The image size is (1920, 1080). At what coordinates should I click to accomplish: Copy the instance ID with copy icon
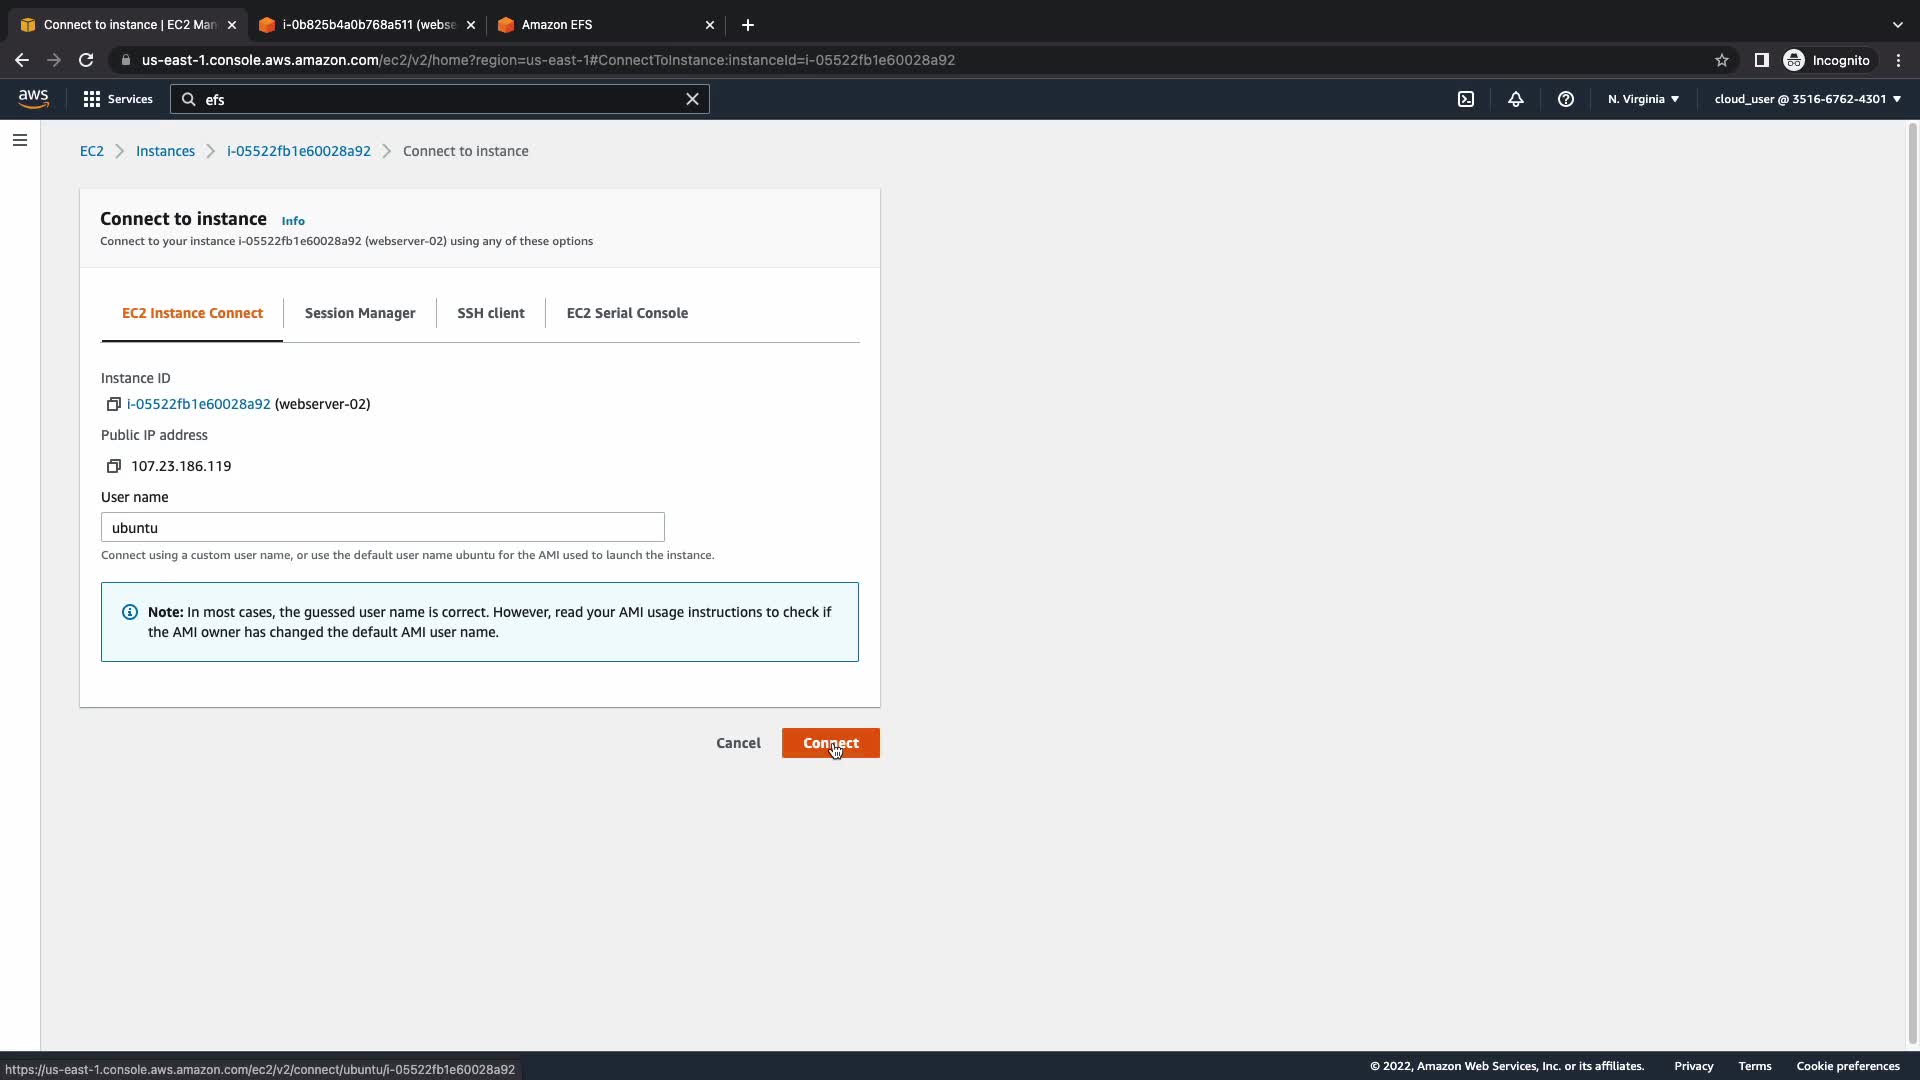114,404
